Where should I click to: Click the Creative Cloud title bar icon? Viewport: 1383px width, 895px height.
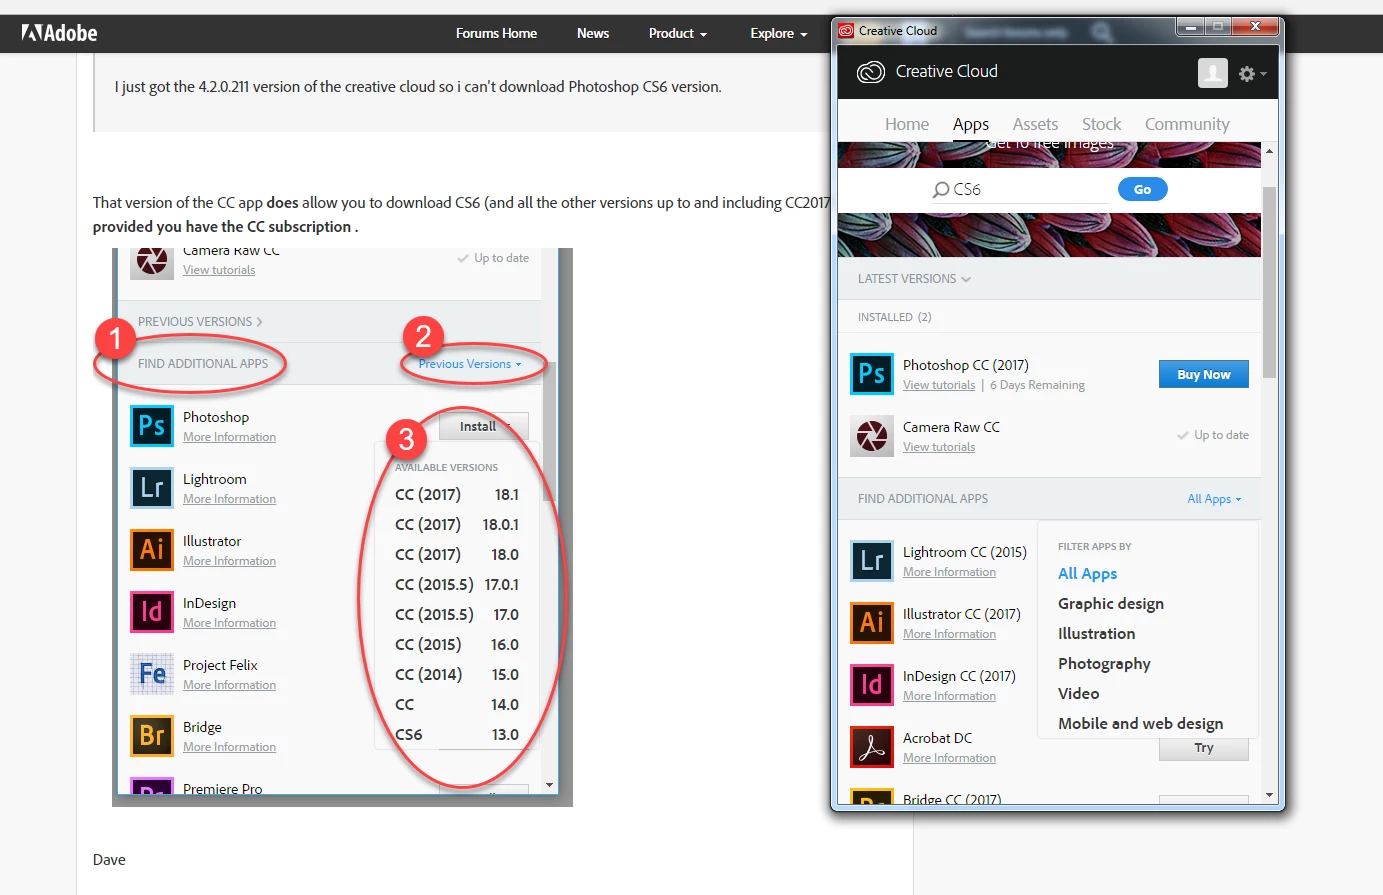846,31
